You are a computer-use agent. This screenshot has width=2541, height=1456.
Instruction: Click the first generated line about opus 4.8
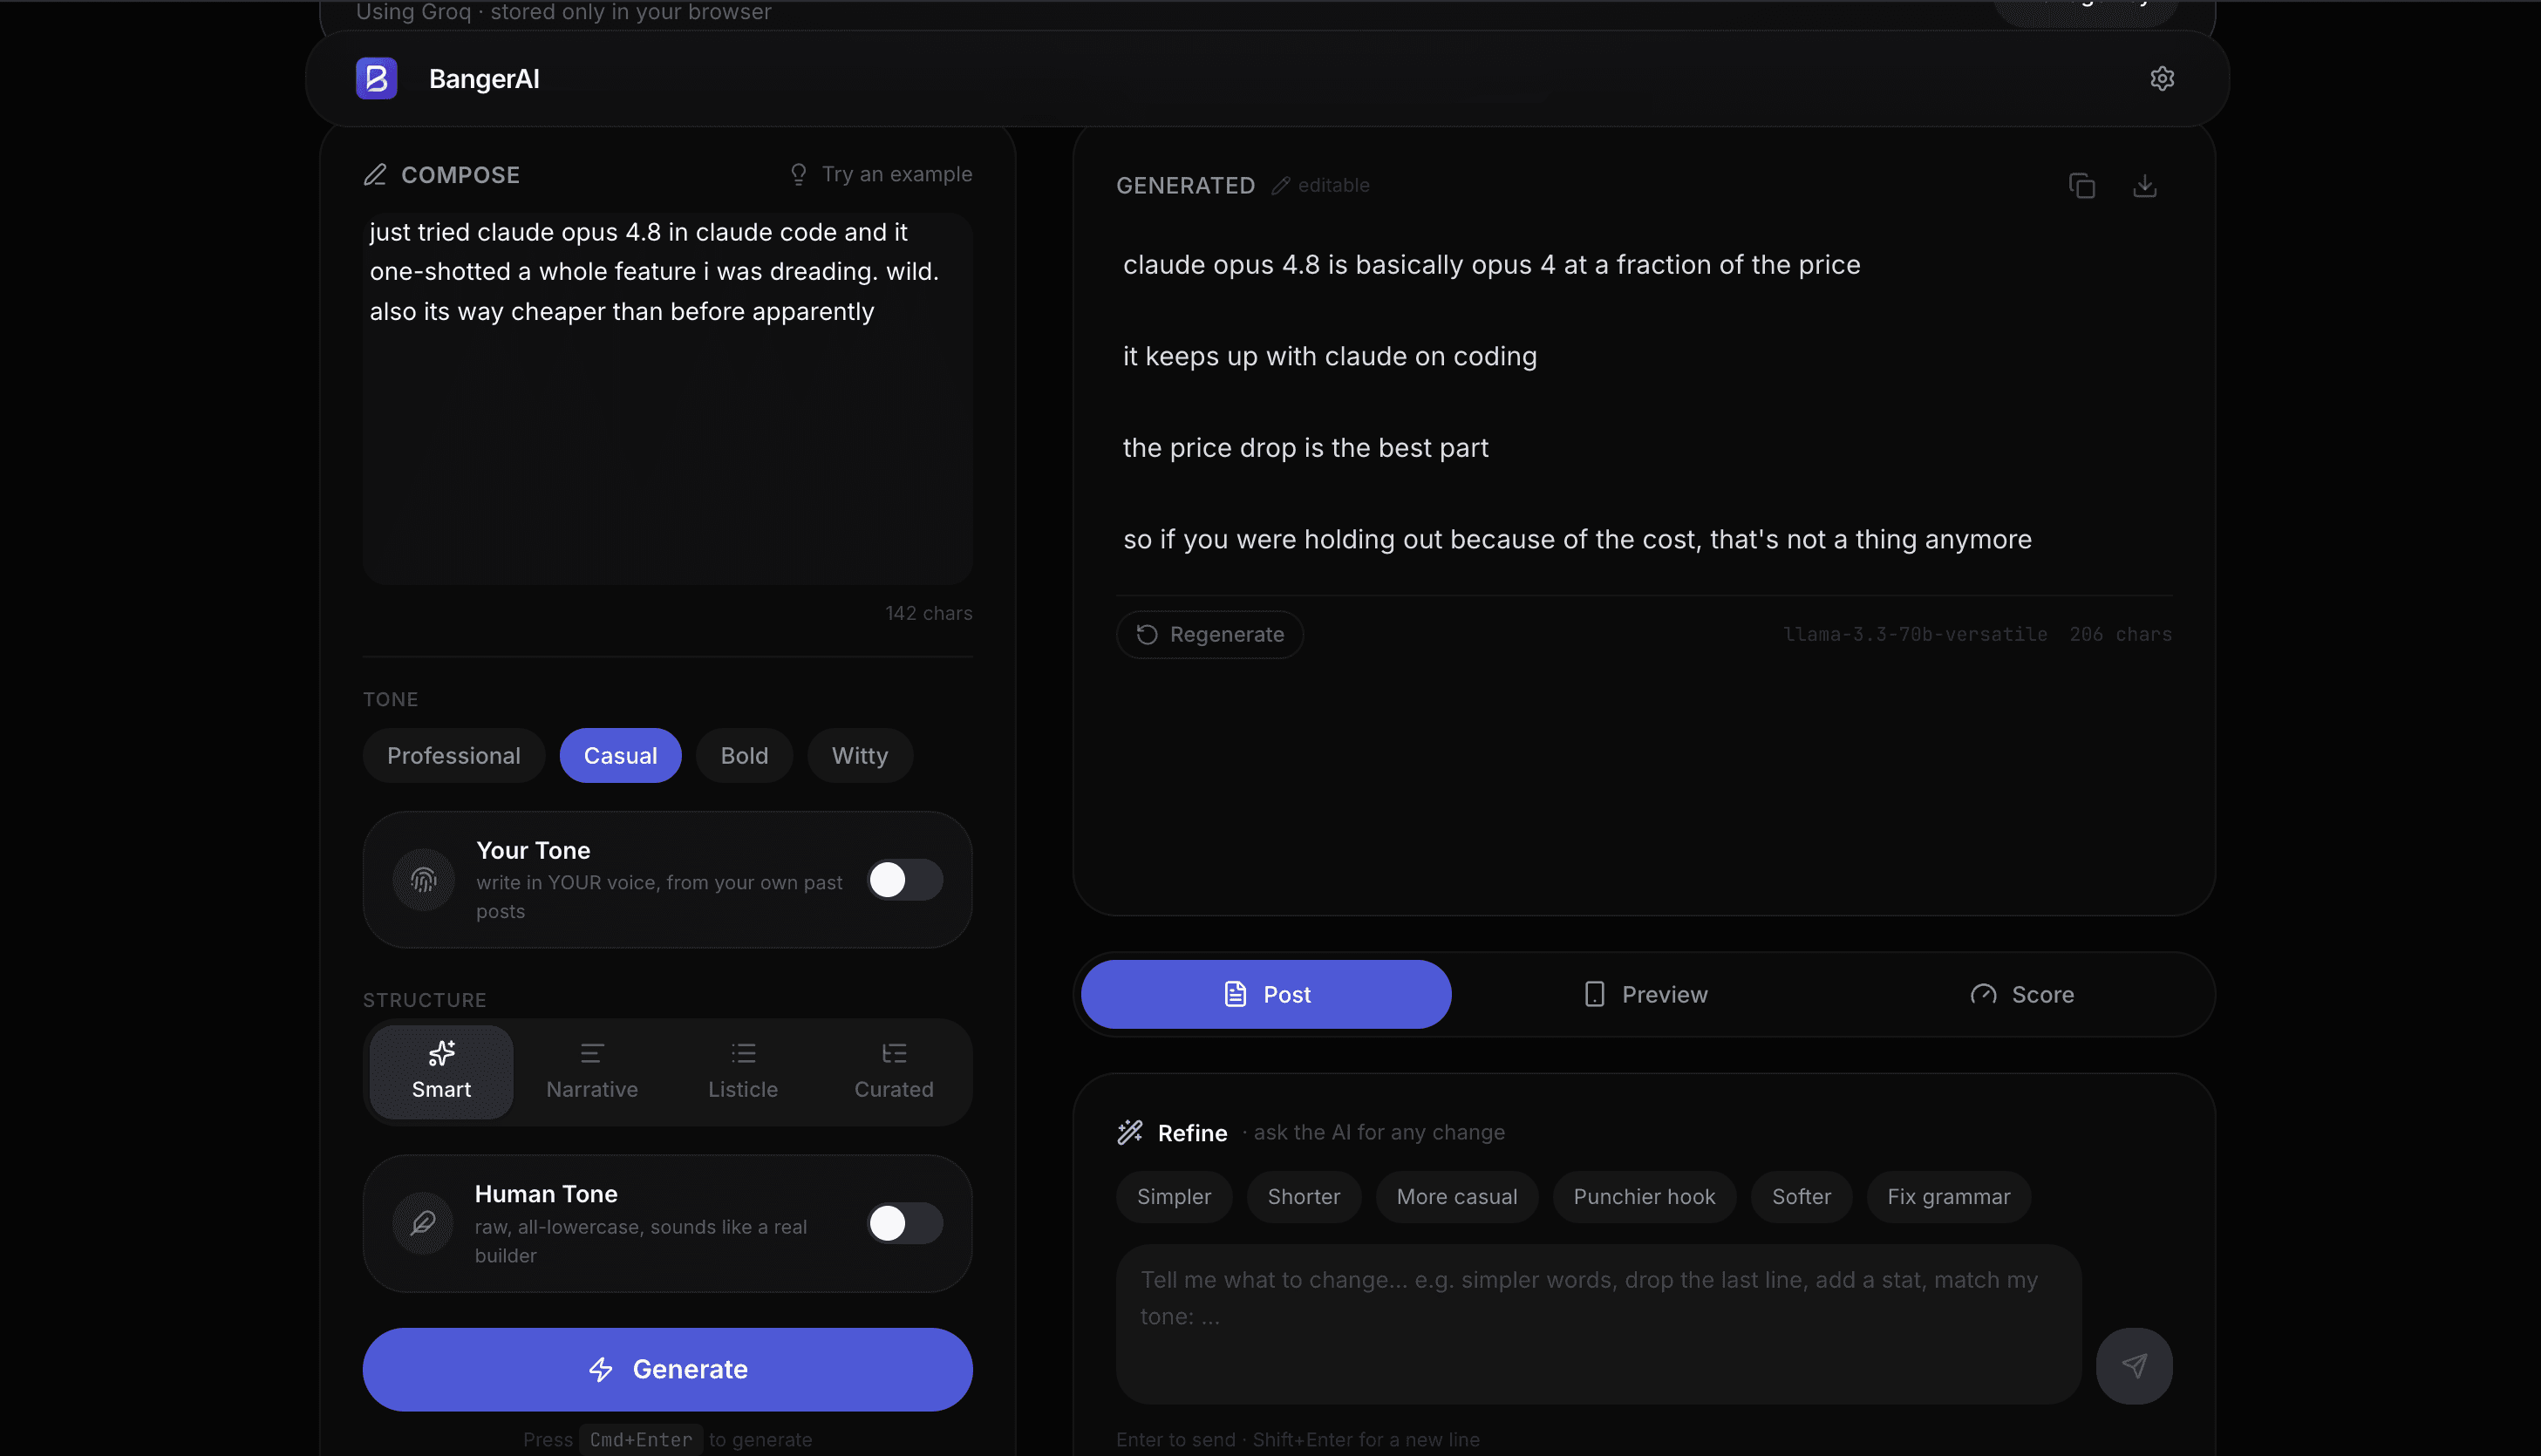(1491, 265)
